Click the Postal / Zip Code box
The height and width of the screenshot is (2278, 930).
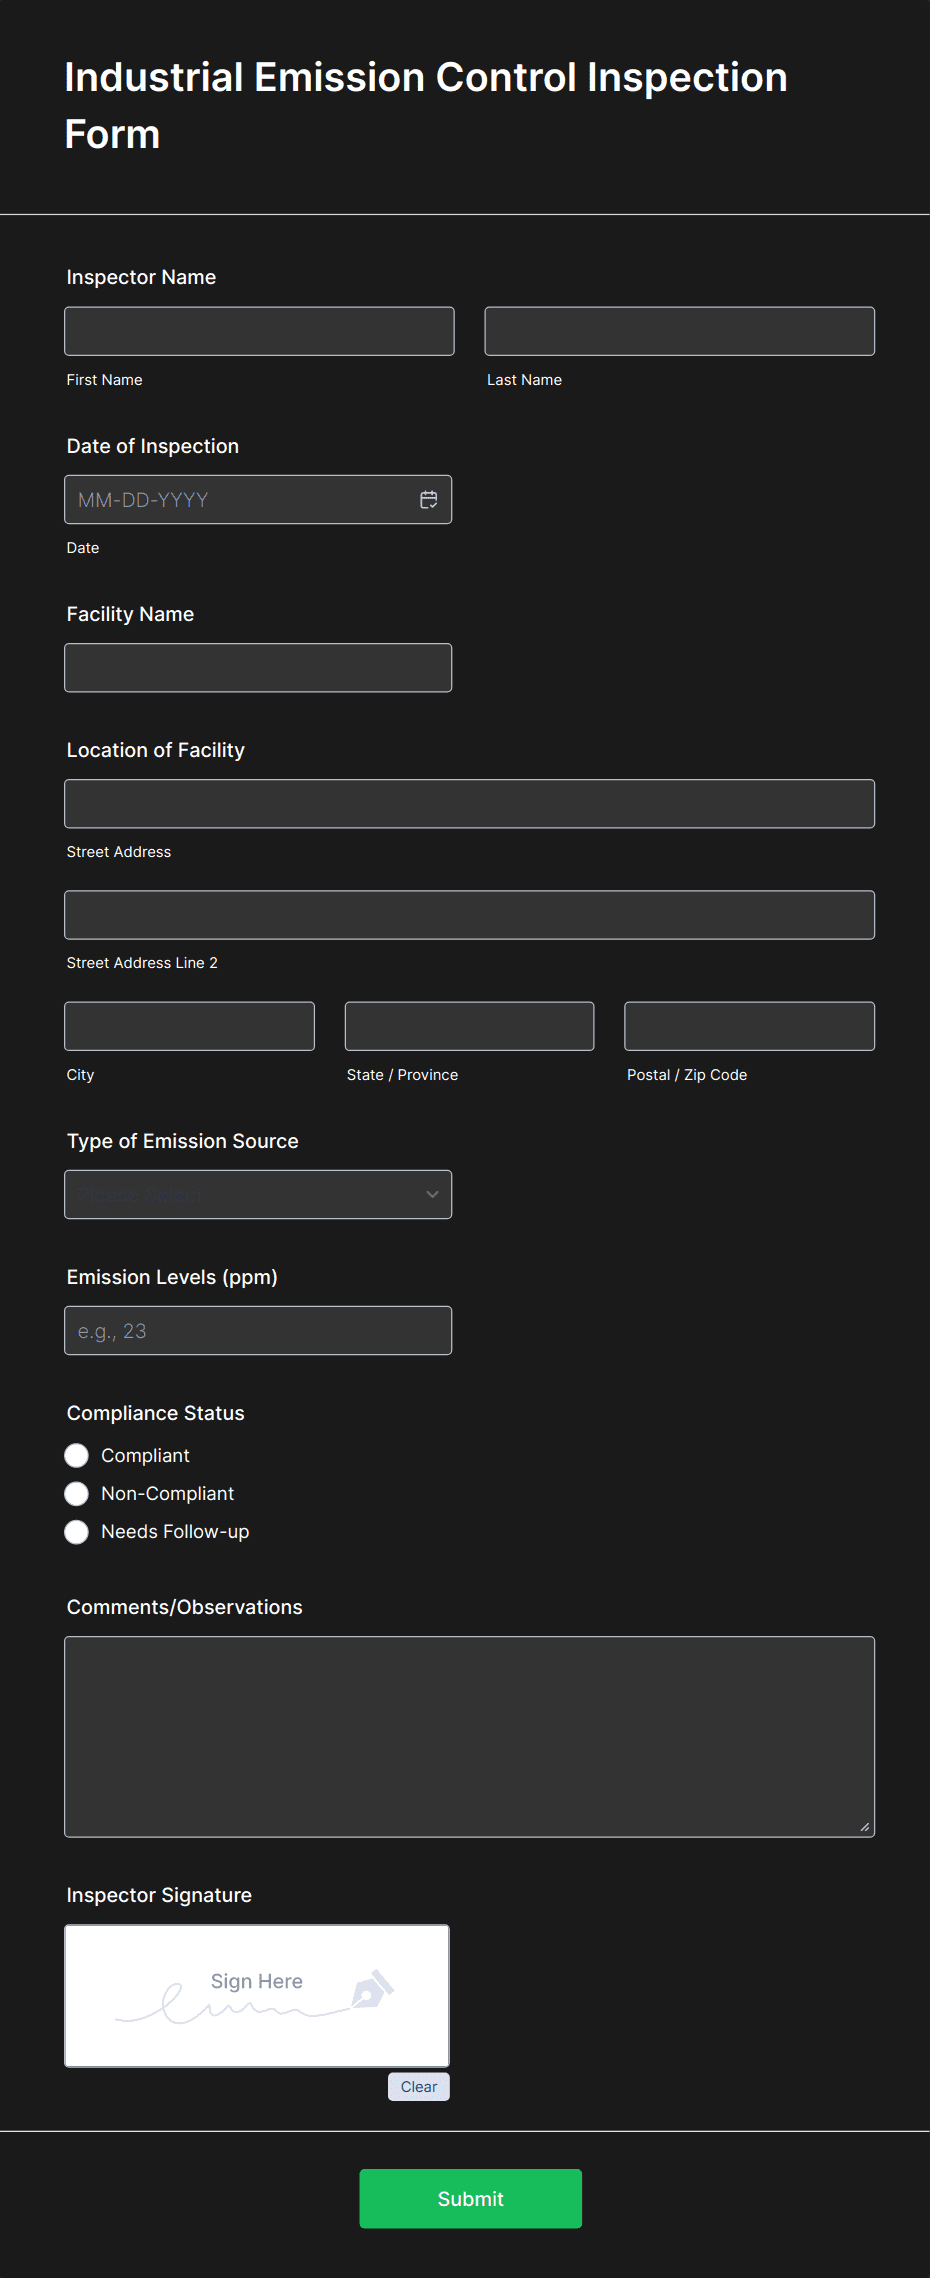[749, 1026]
